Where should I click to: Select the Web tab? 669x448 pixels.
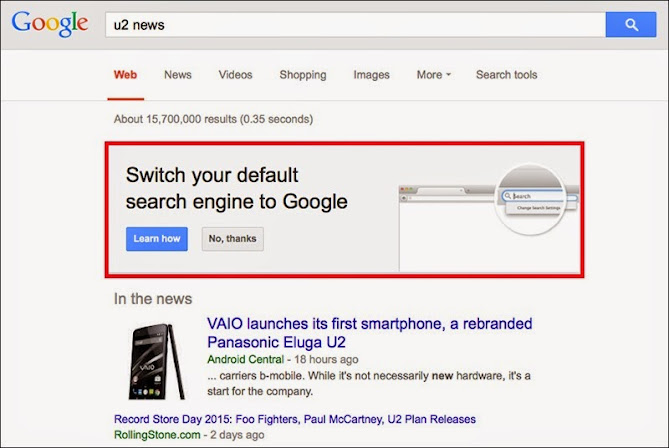pos(125,75)
